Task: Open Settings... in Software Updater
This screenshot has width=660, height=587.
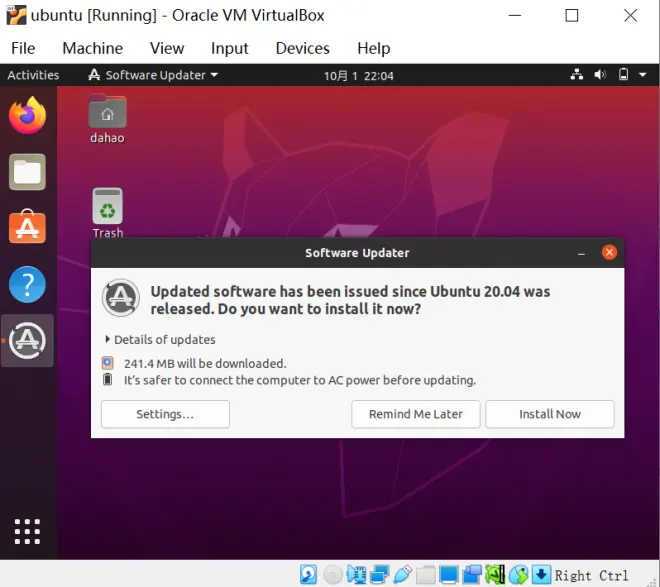Action: (165, 414)
